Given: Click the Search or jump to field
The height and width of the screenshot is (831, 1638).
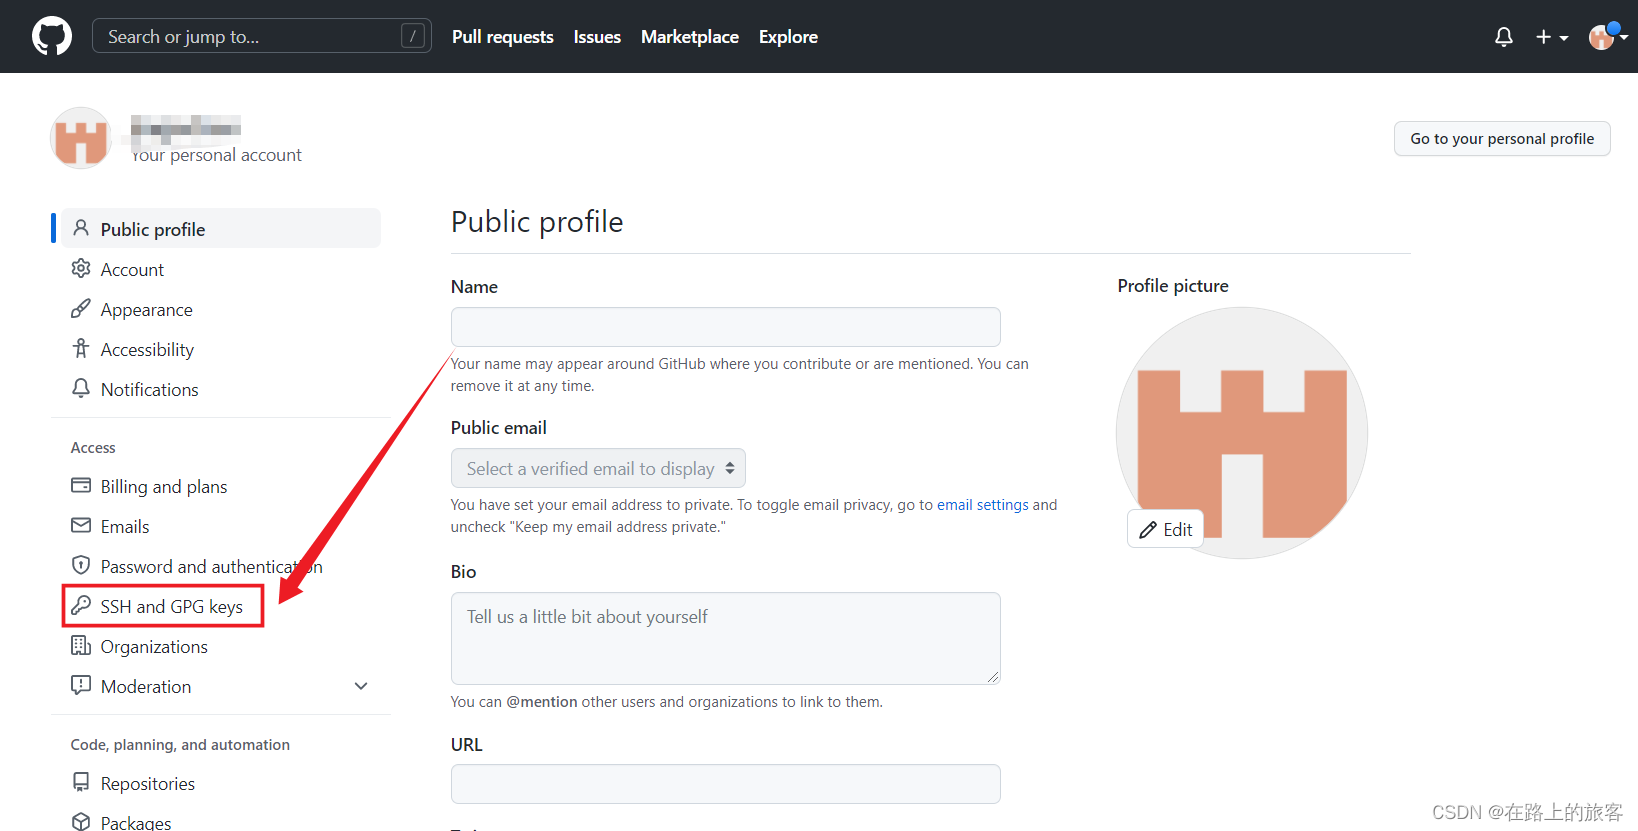Looking at the screenshot, I should point(262,36).
